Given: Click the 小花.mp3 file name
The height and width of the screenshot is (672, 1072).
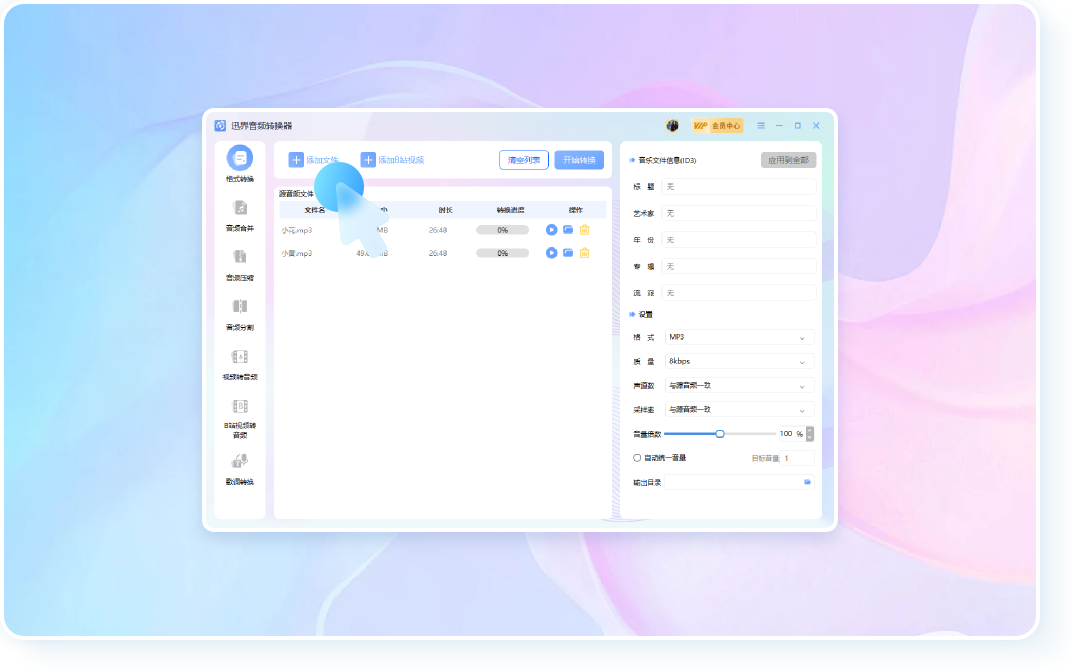Looking at the screenshot, I should pos(297,230).
